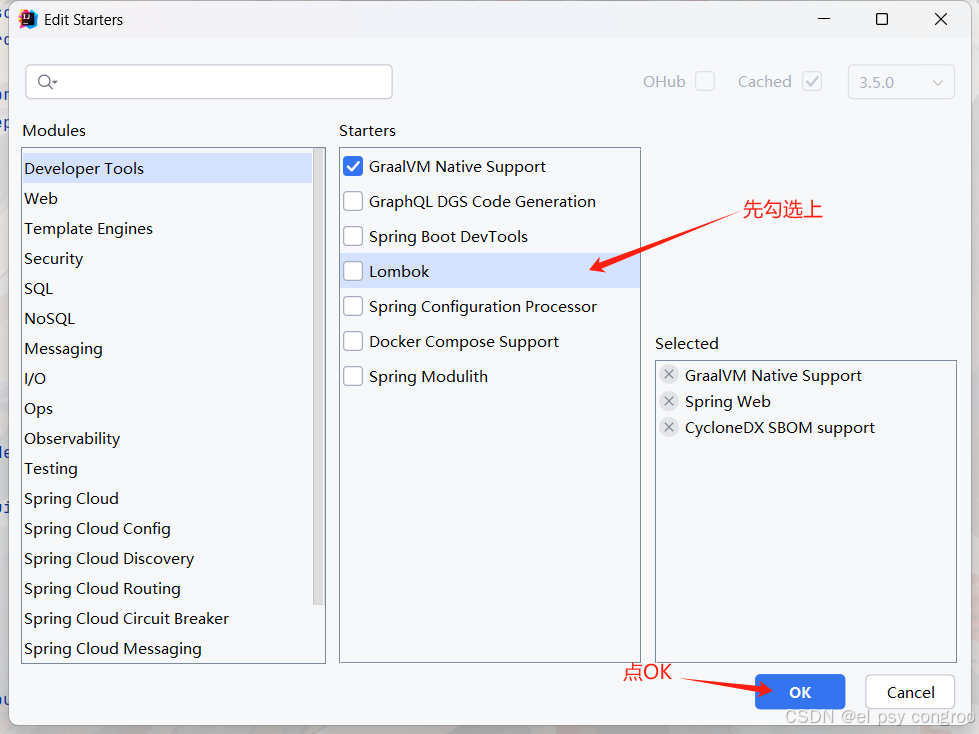Screen dimensions: 979x734
Task: Remove Spring Web from Selected list
Action: tap(669, 401)
